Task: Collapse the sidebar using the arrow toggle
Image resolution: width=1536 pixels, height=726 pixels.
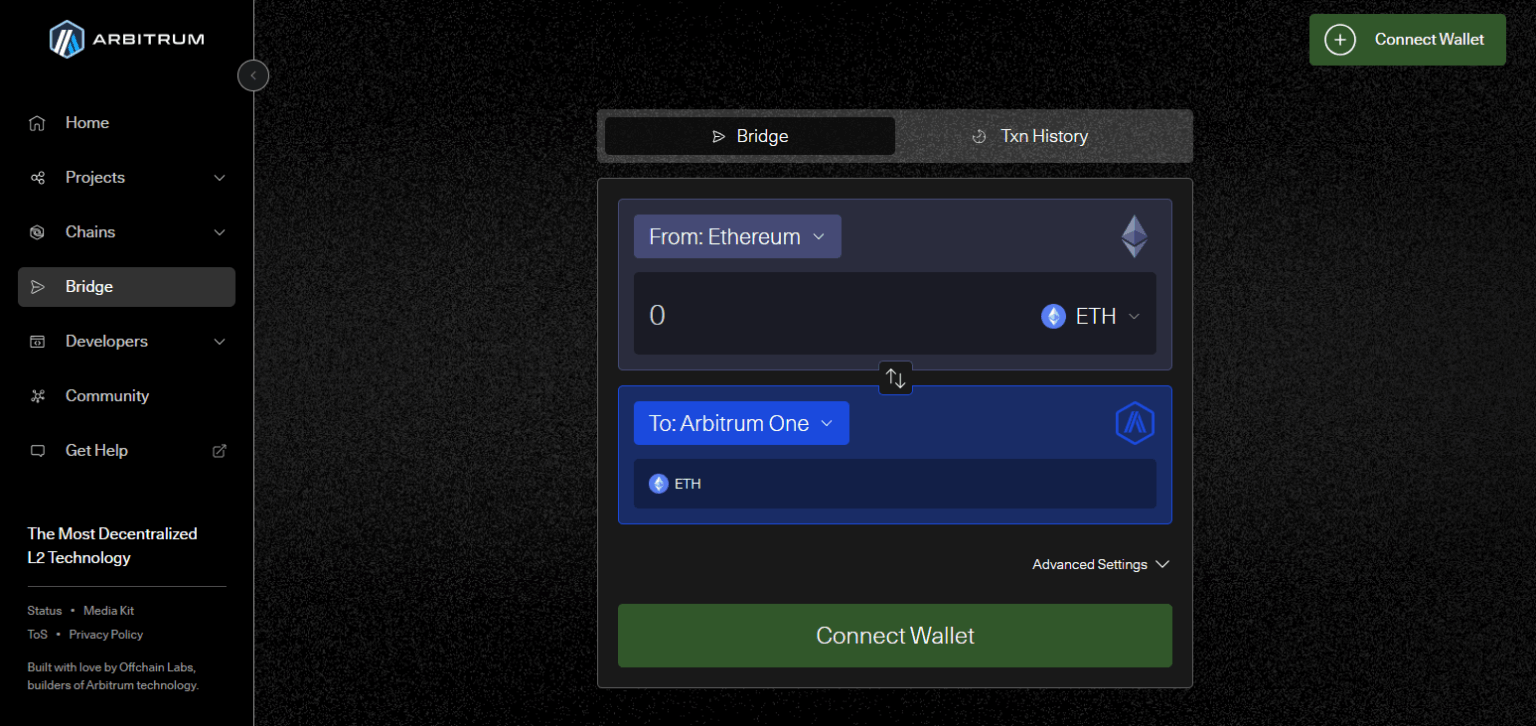Action: 252,75
